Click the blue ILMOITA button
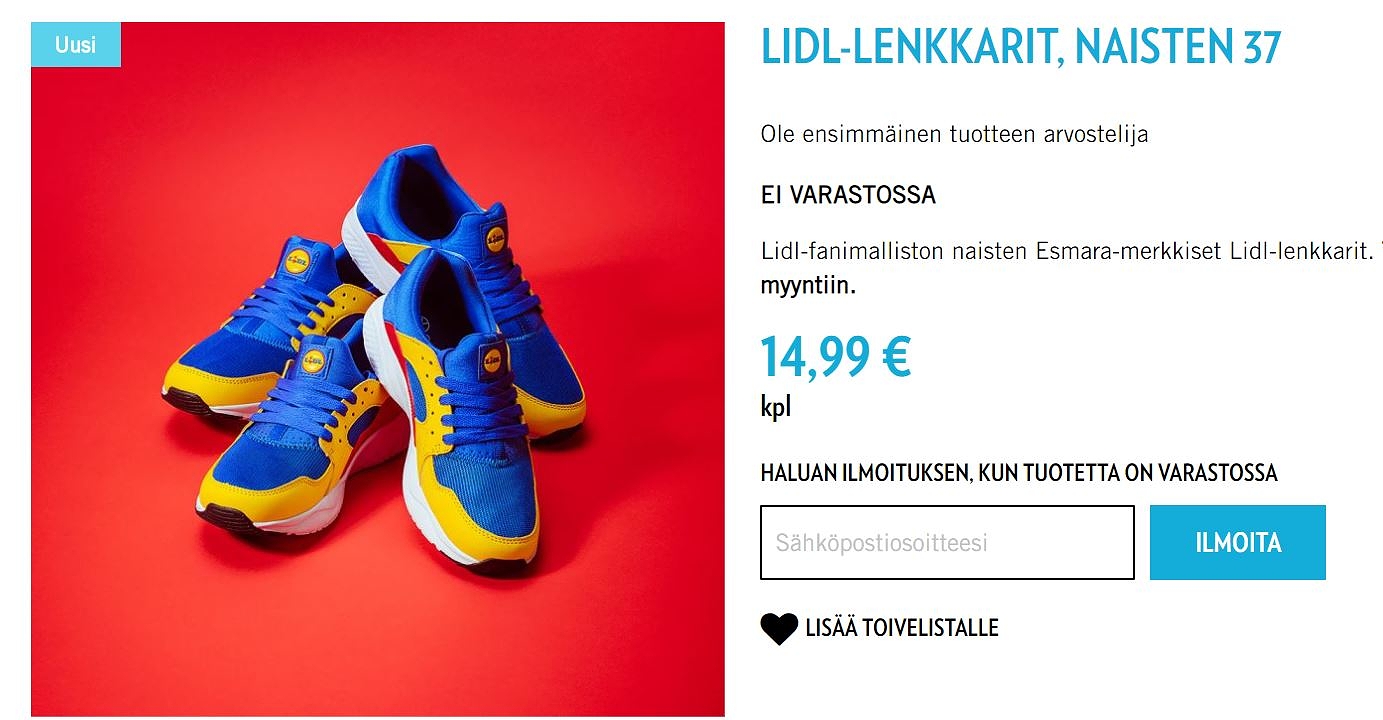This screenshot has height=720, width=1383. tap(1237, 542)
